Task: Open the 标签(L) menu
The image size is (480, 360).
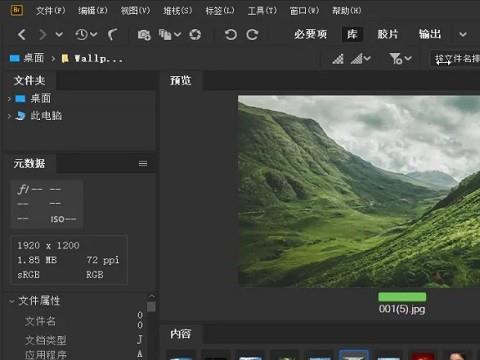Action: click(x=220, y=11)
